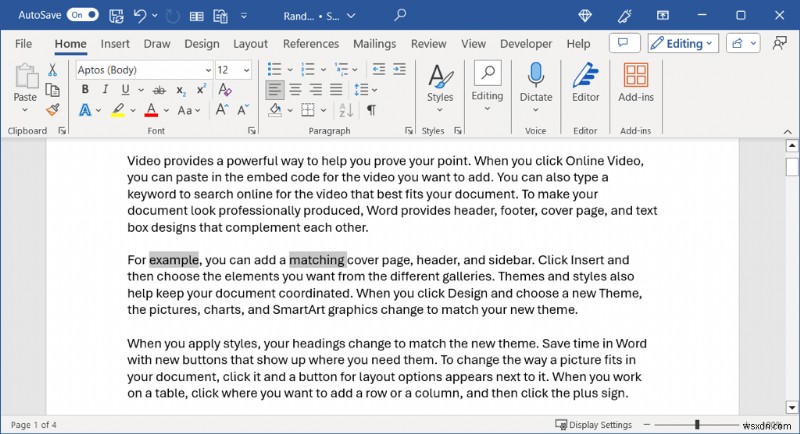Image resolution: width=800 pixels, height=434 pixels.
Task: Open line spacing options
Action: 361,90
